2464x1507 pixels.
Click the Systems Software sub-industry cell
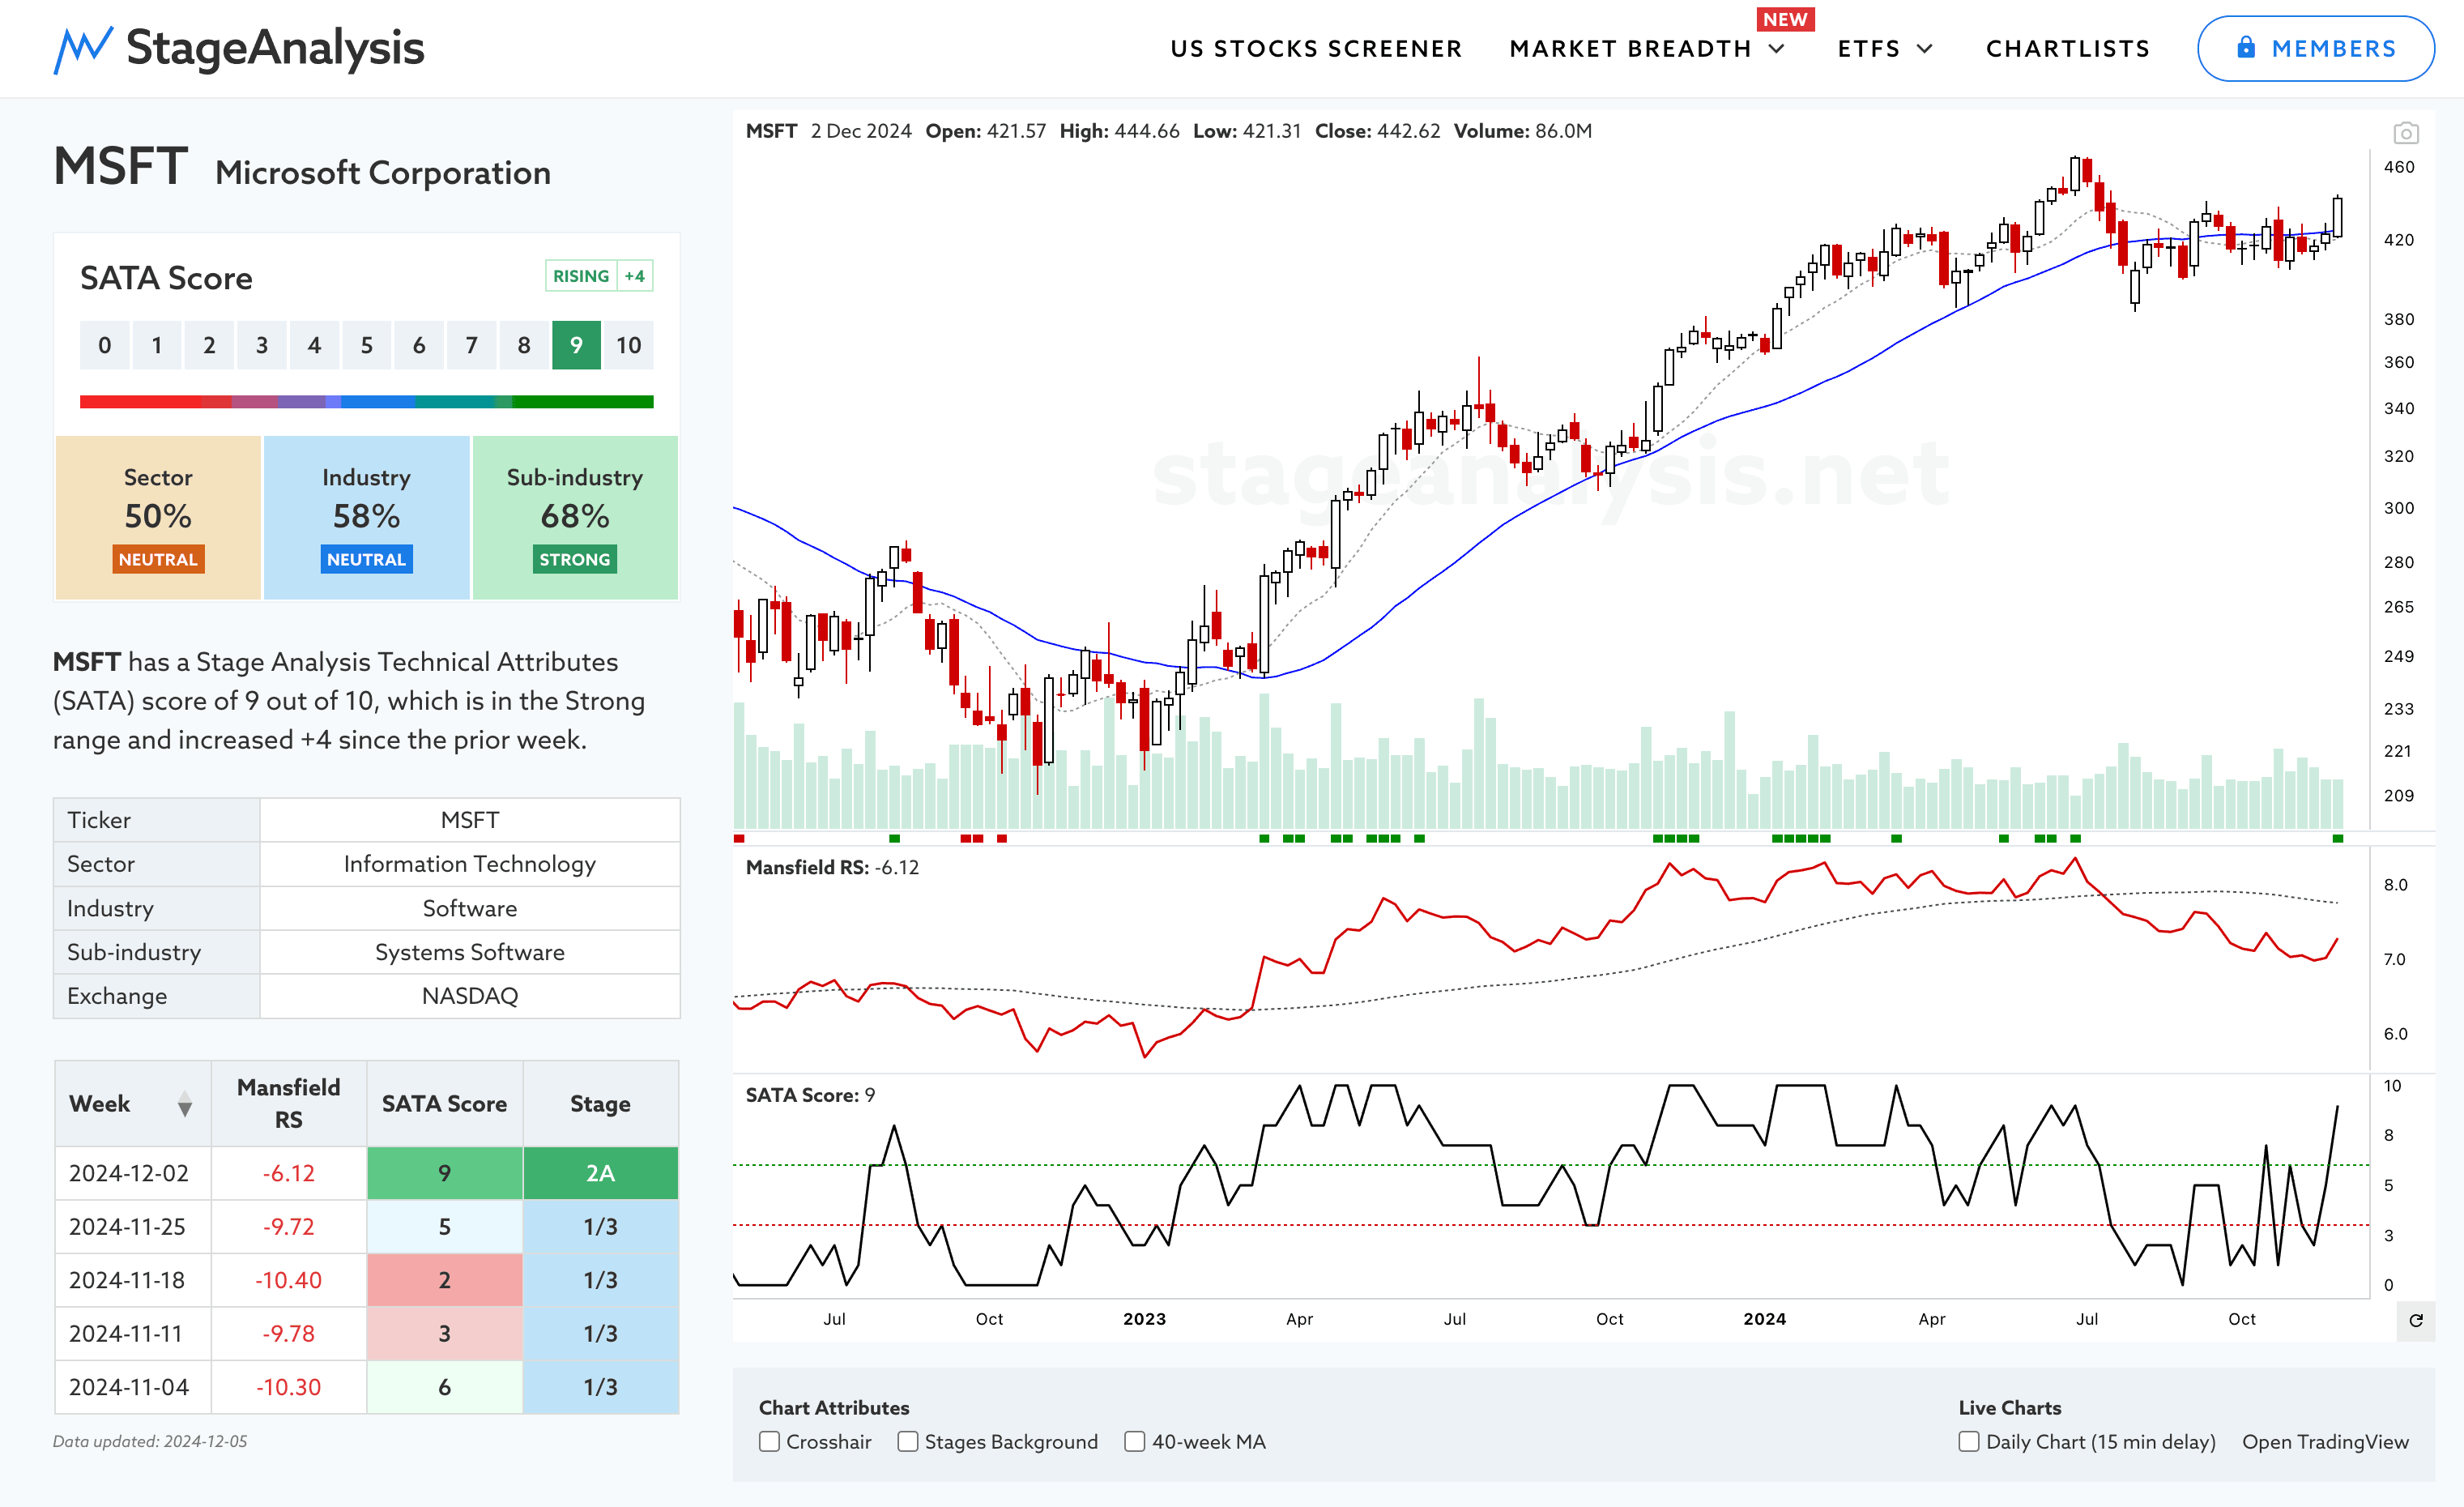tap(470, 952)
